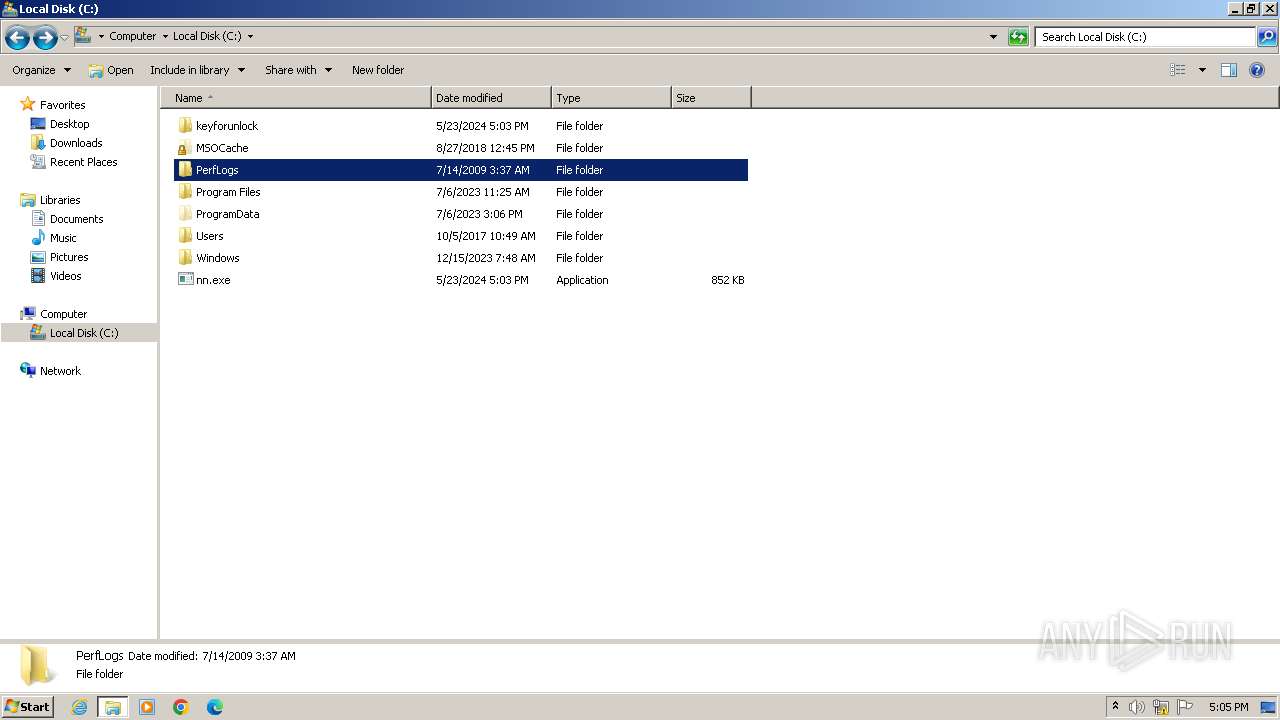Open the Action Center flag icon
The height and width of the screenshot is (720, 1280).
pyautogui.click(x=1185, y=707)
